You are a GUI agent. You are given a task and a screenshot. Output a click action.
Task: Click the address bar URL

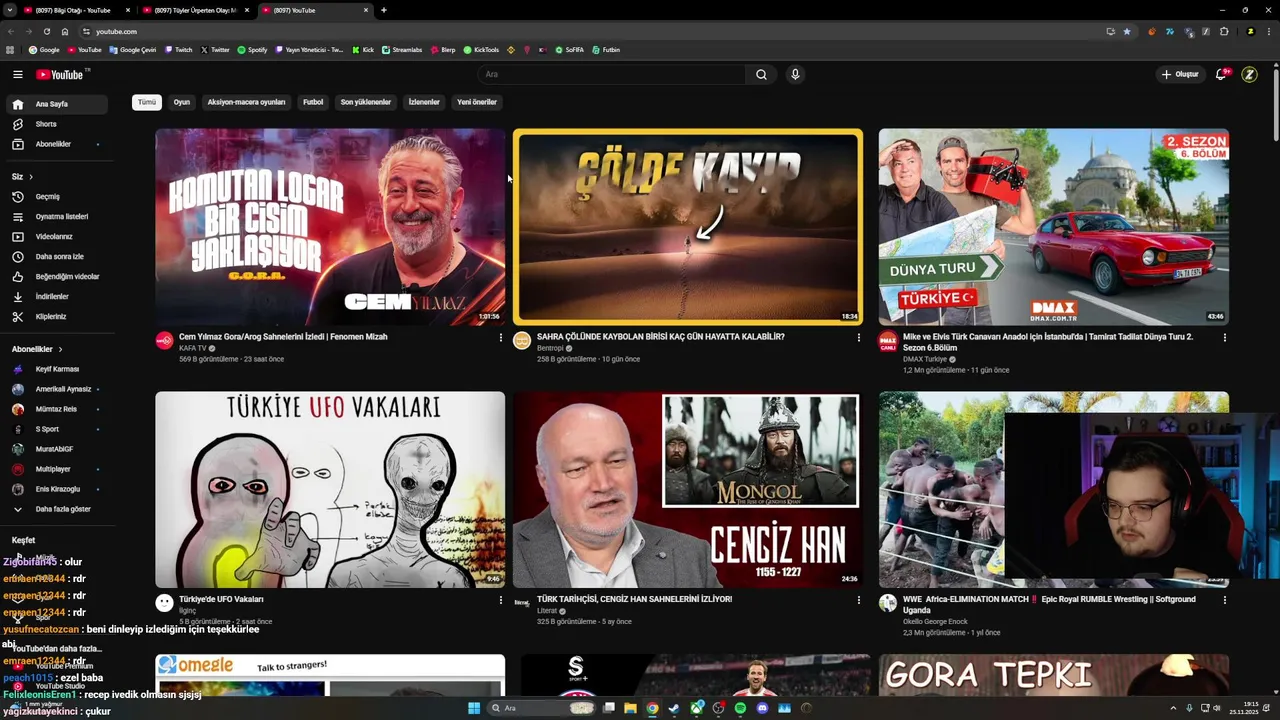(x=116, y=31)
